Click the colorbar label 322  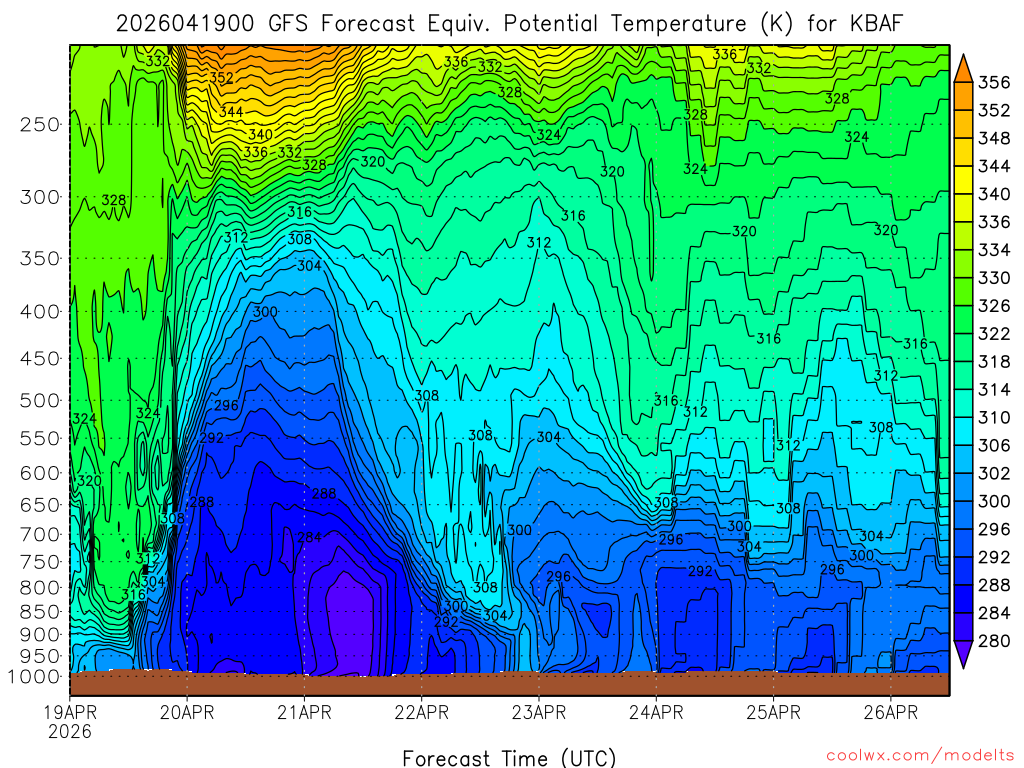coord(994,334)
